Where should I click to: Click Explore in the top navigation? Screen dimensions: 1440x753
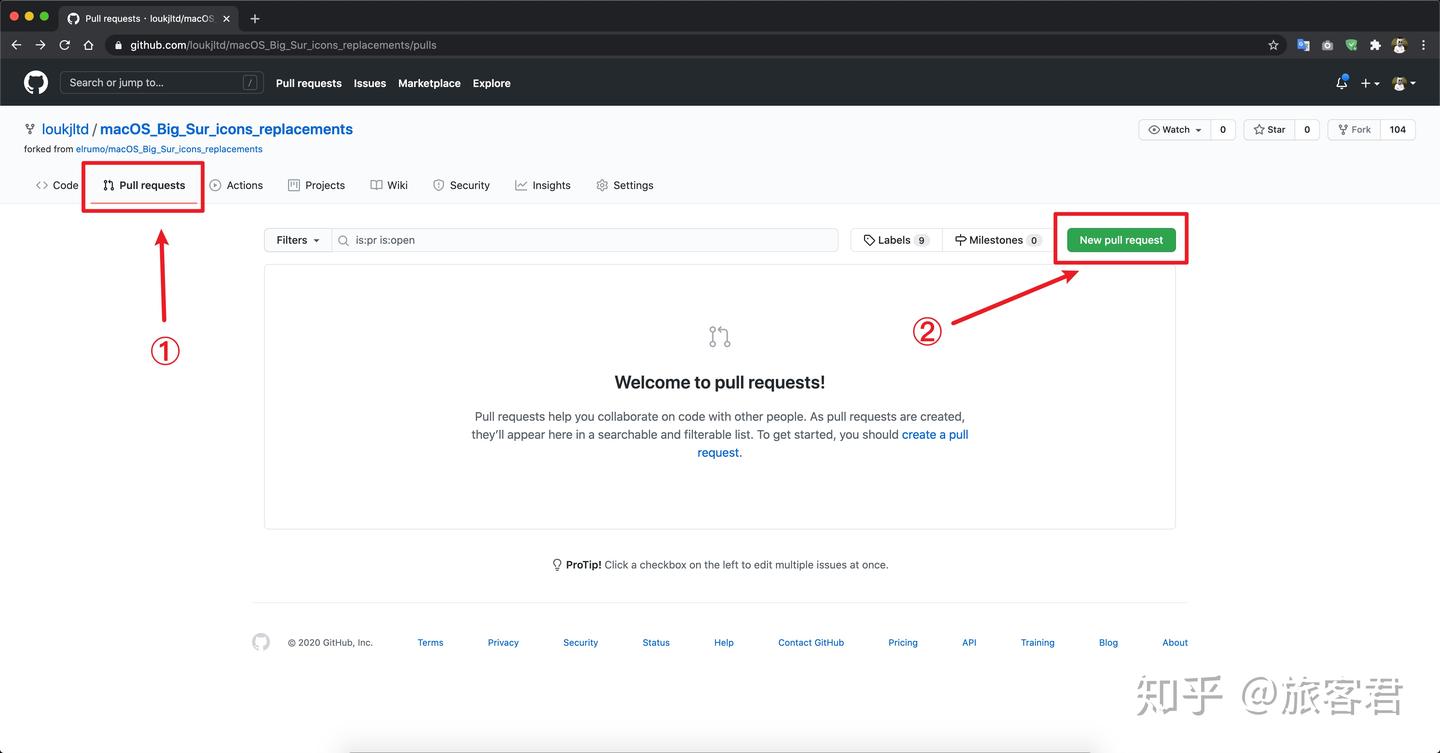pos(491,84)
